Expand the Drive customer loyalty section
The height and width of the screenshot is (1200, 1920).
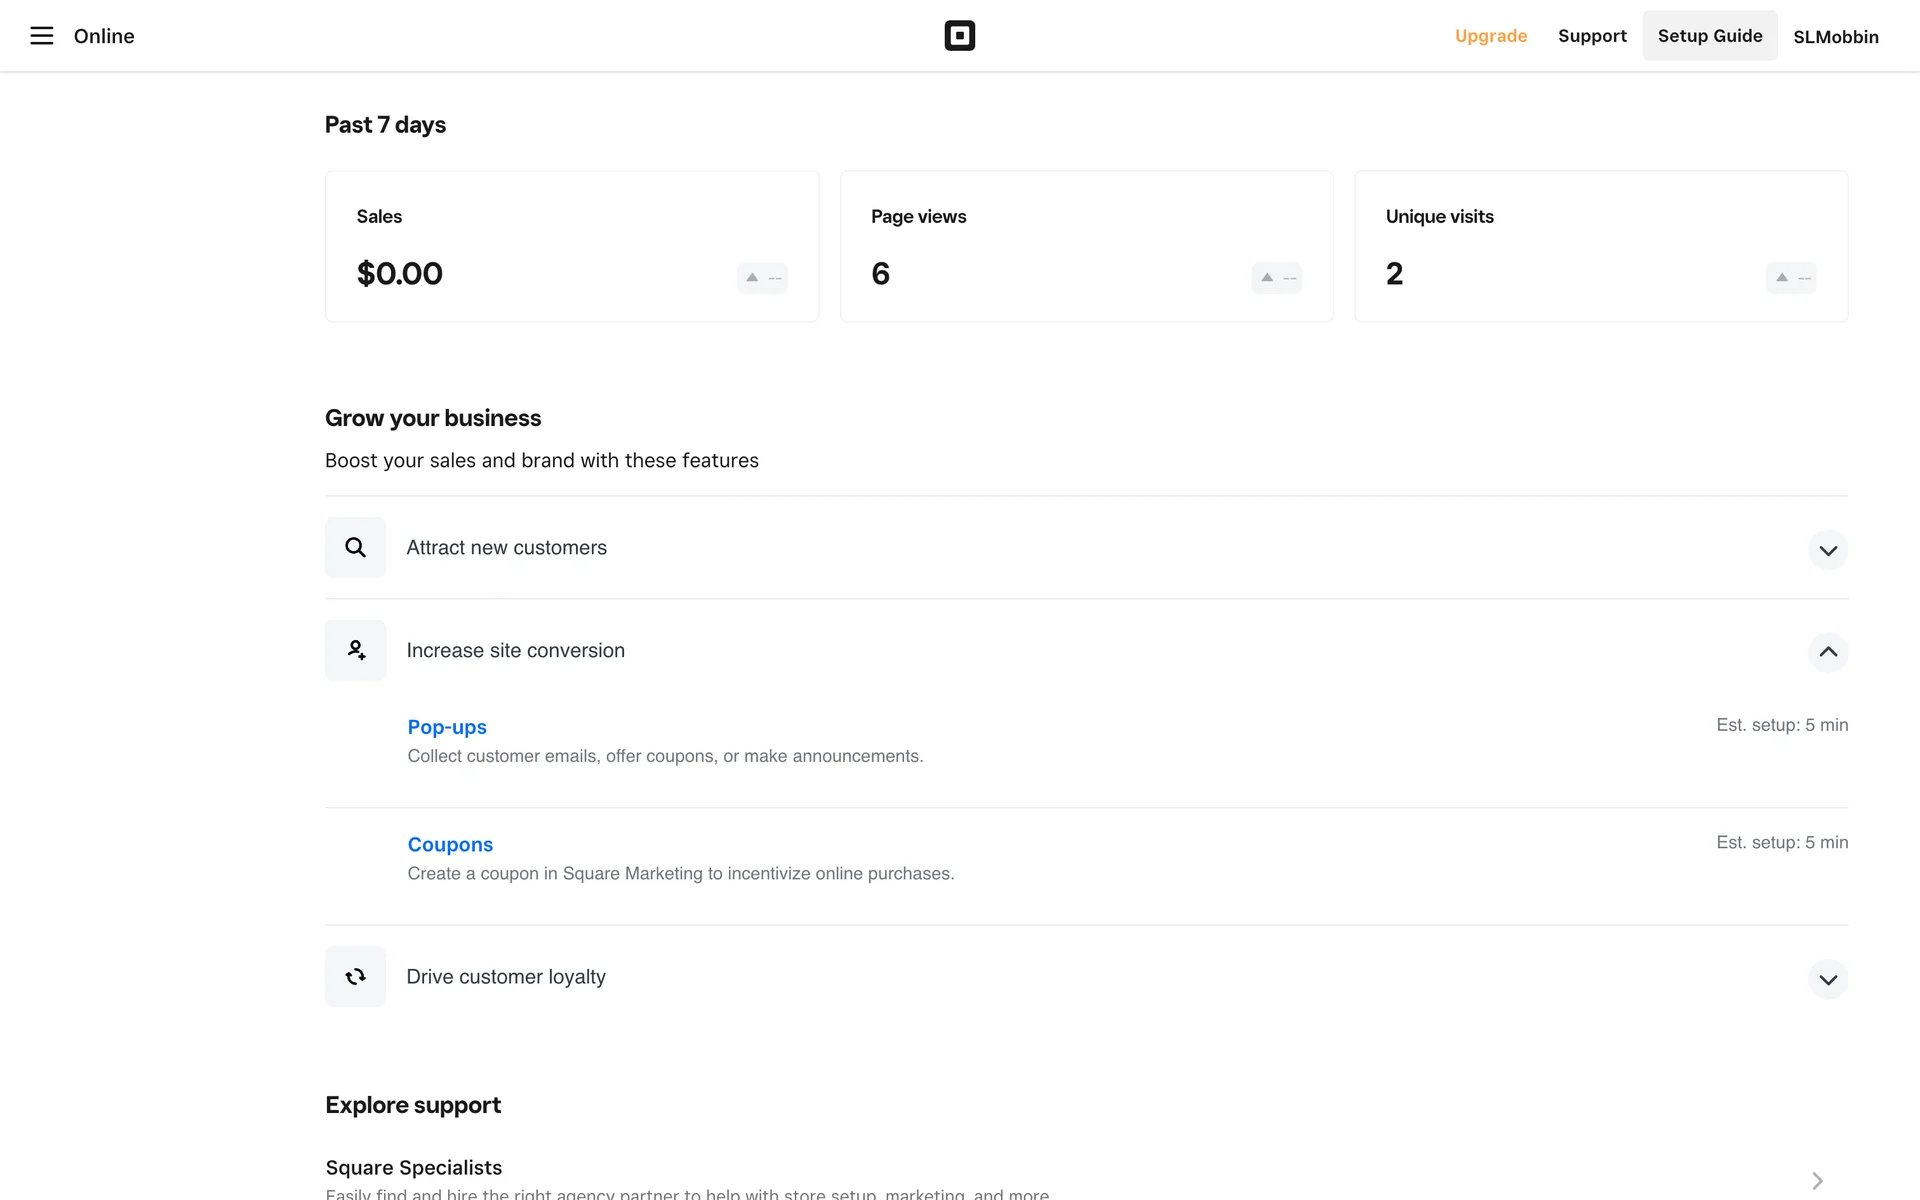[x=1827, y=979]
